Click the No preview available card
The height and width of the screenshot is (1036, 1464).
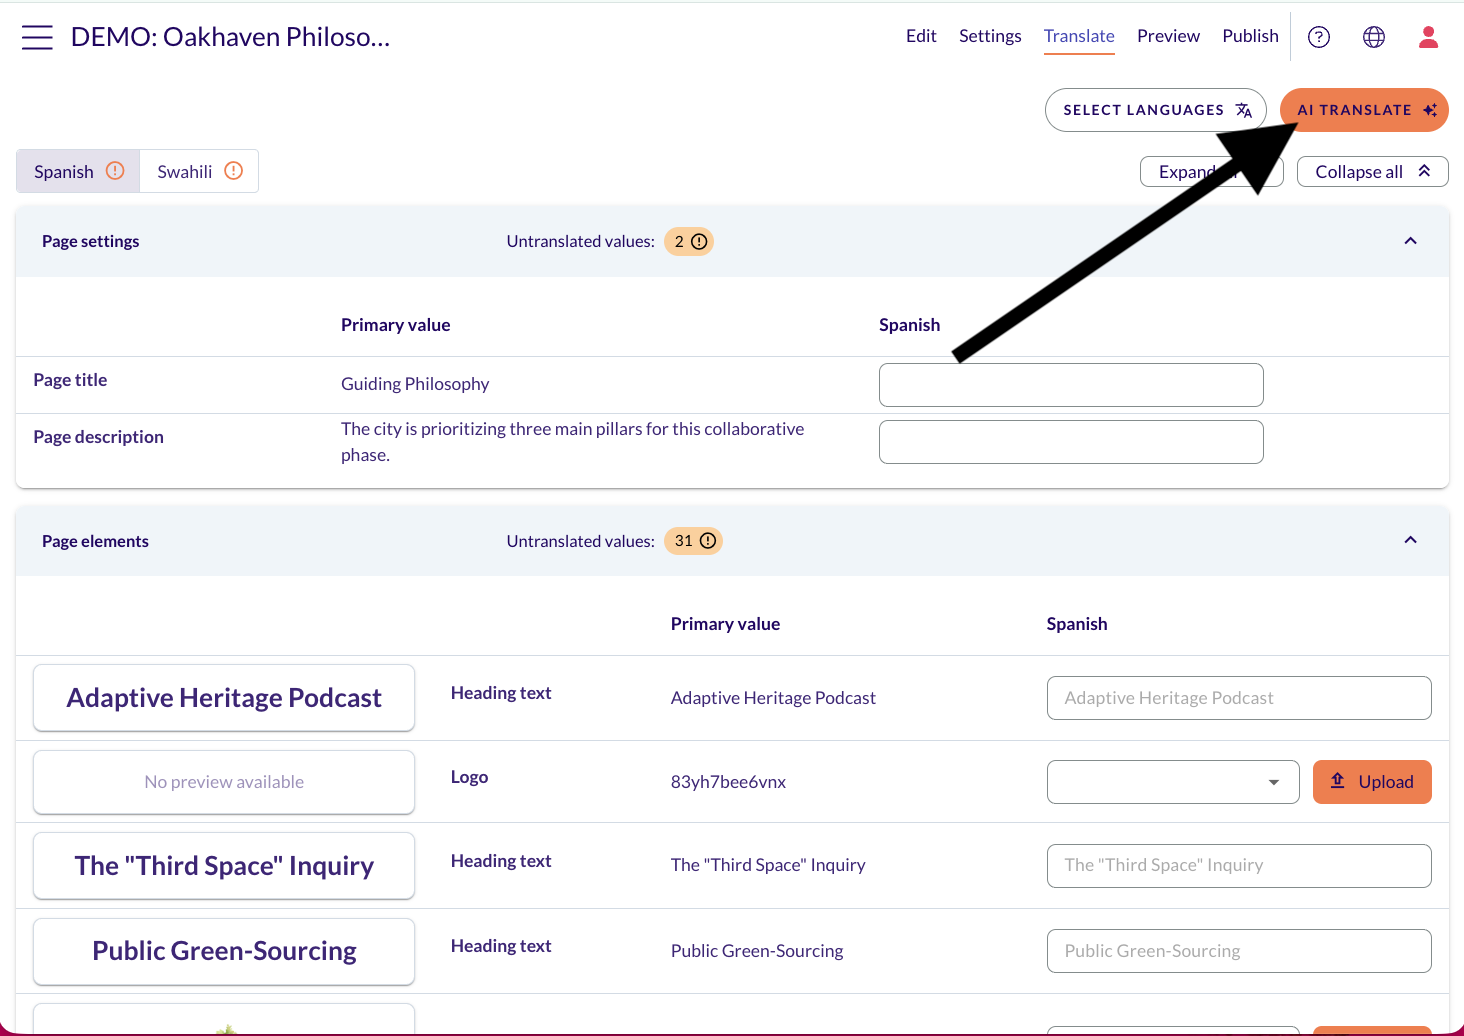click(224, 782)
